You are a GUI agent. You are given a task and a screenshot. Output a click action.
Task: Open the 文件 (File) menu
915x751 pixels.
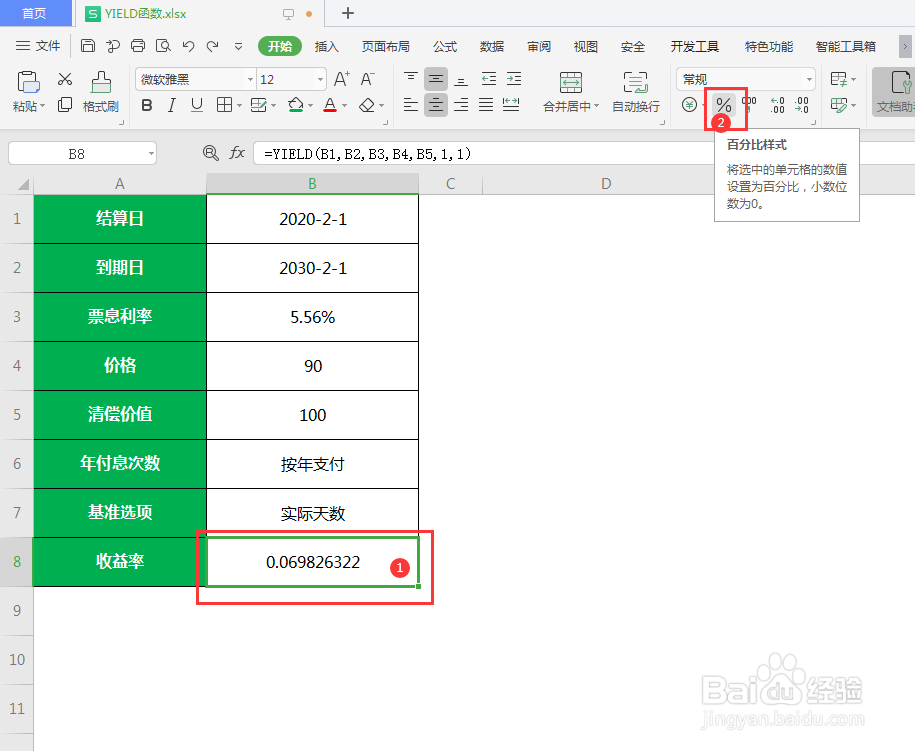[38, 46]
